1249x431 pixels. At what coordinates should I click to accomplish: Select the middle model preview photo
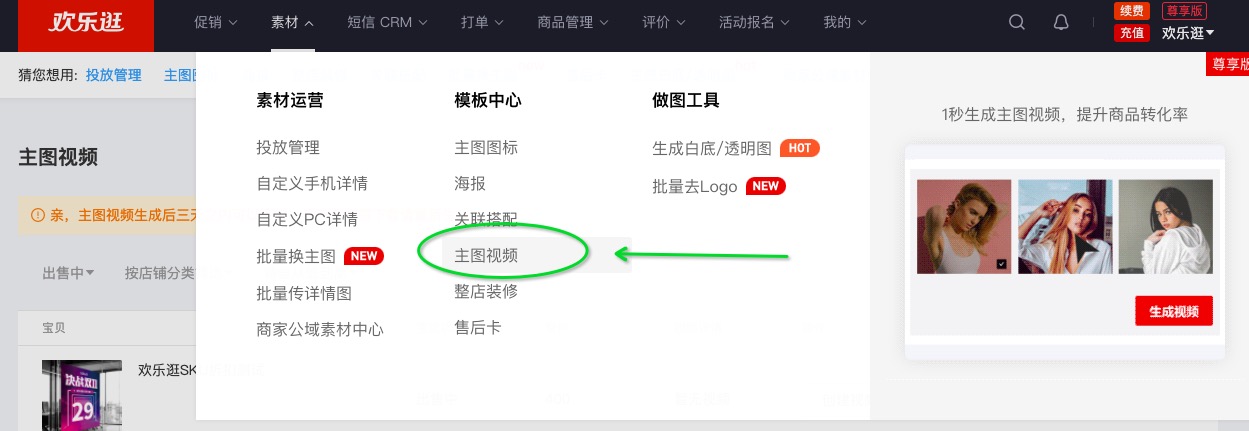point(1064,226)
